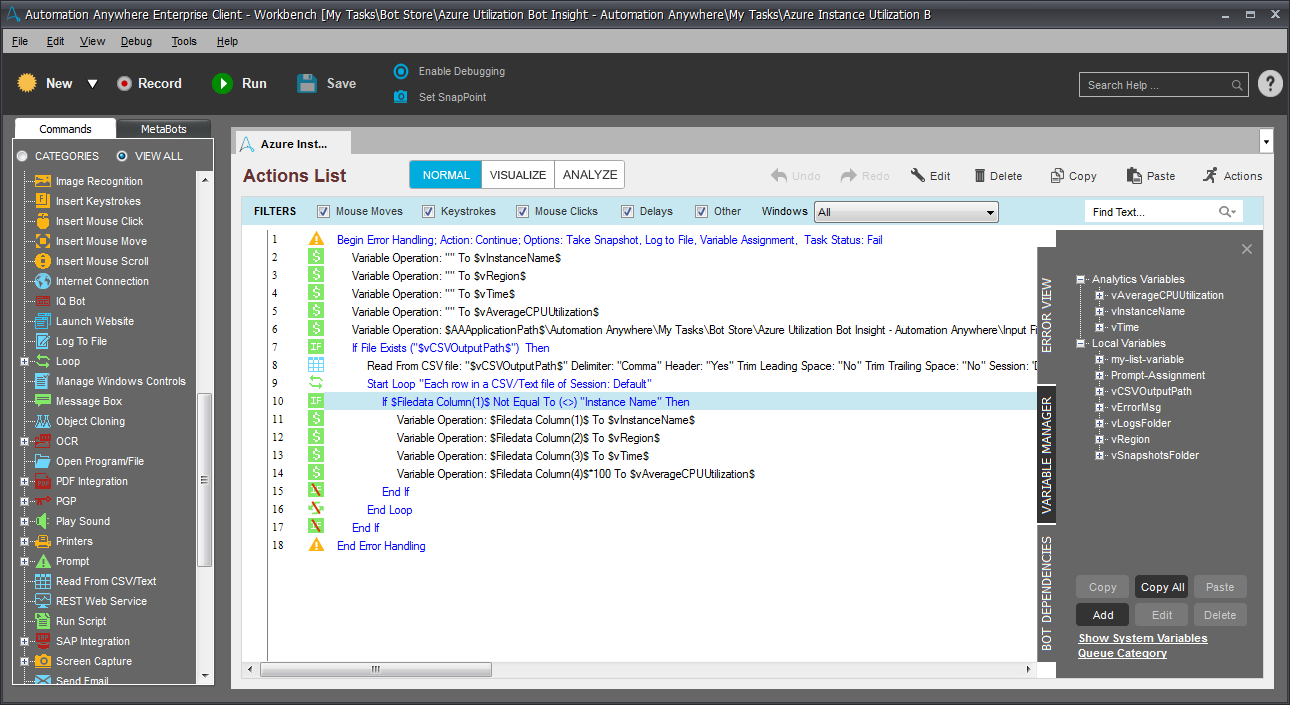Toggle the Keystrokes filter checkbox

pyautogui.click(x=428, y=212)
